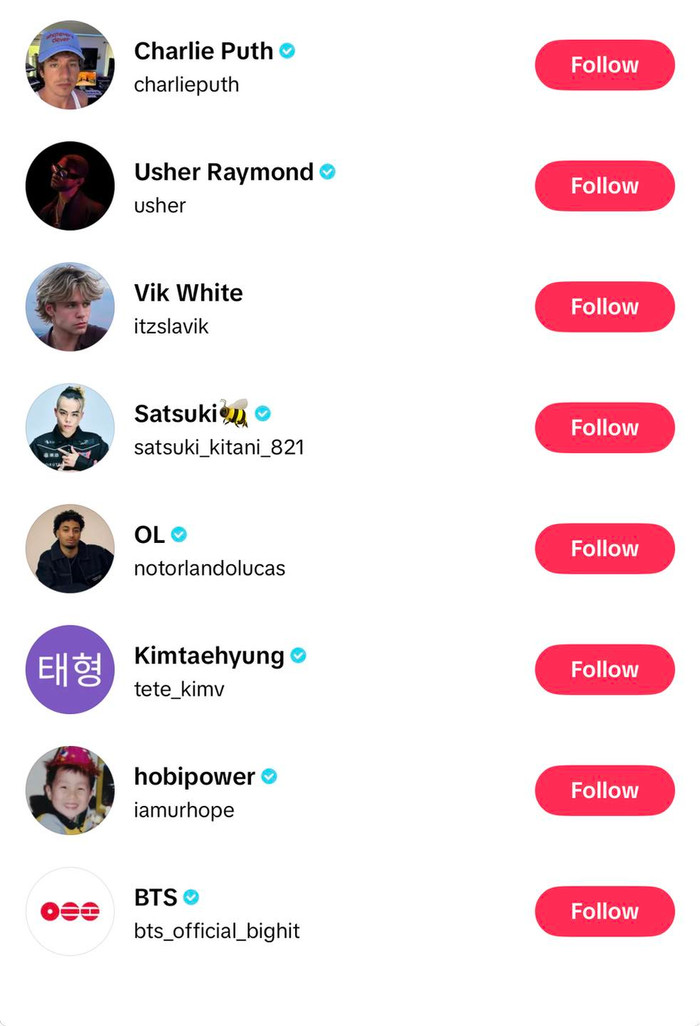
Task: Follow Kimtaehyung tete_kimv
Action: (604, 670)
